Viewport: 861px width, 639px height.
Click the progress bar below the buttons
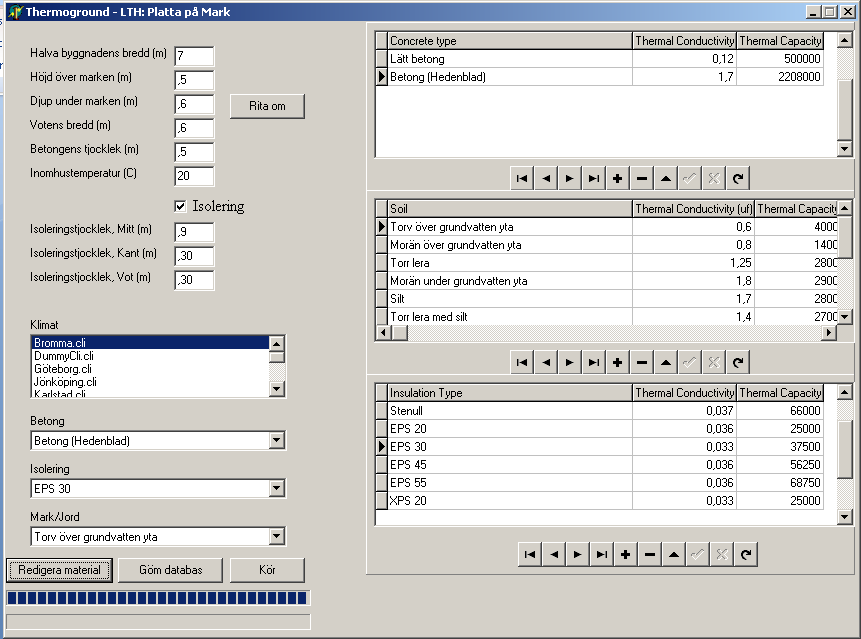[158, 598]
